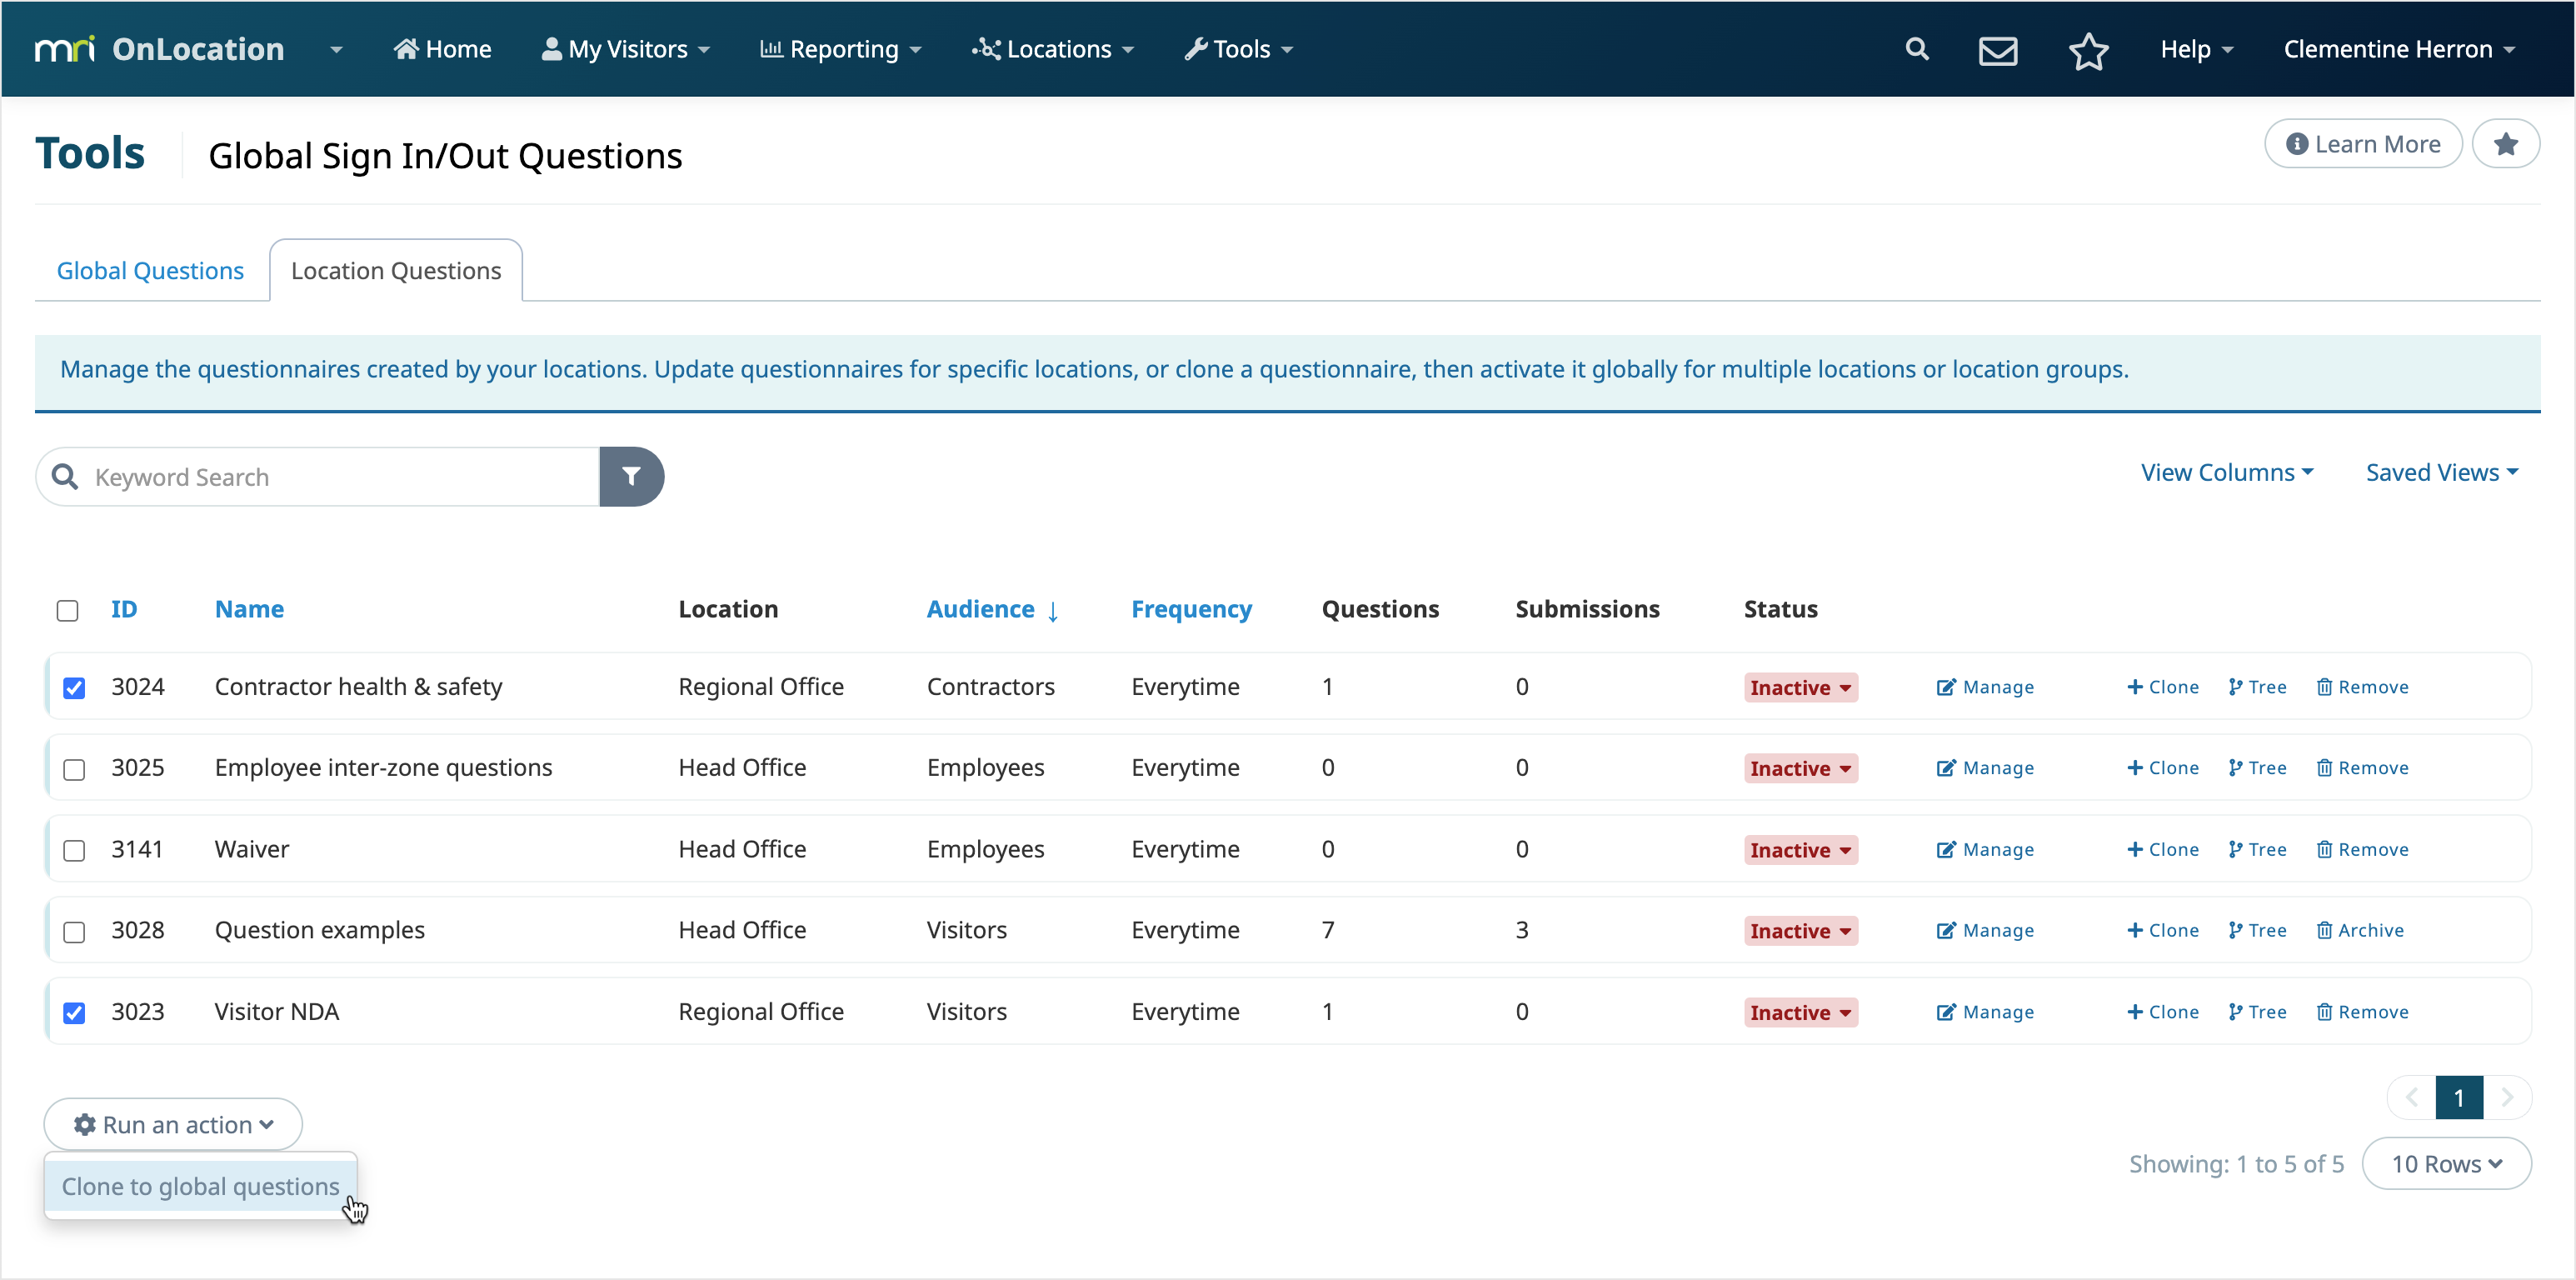Click the next page arrow

(x=2506, y=1098)
